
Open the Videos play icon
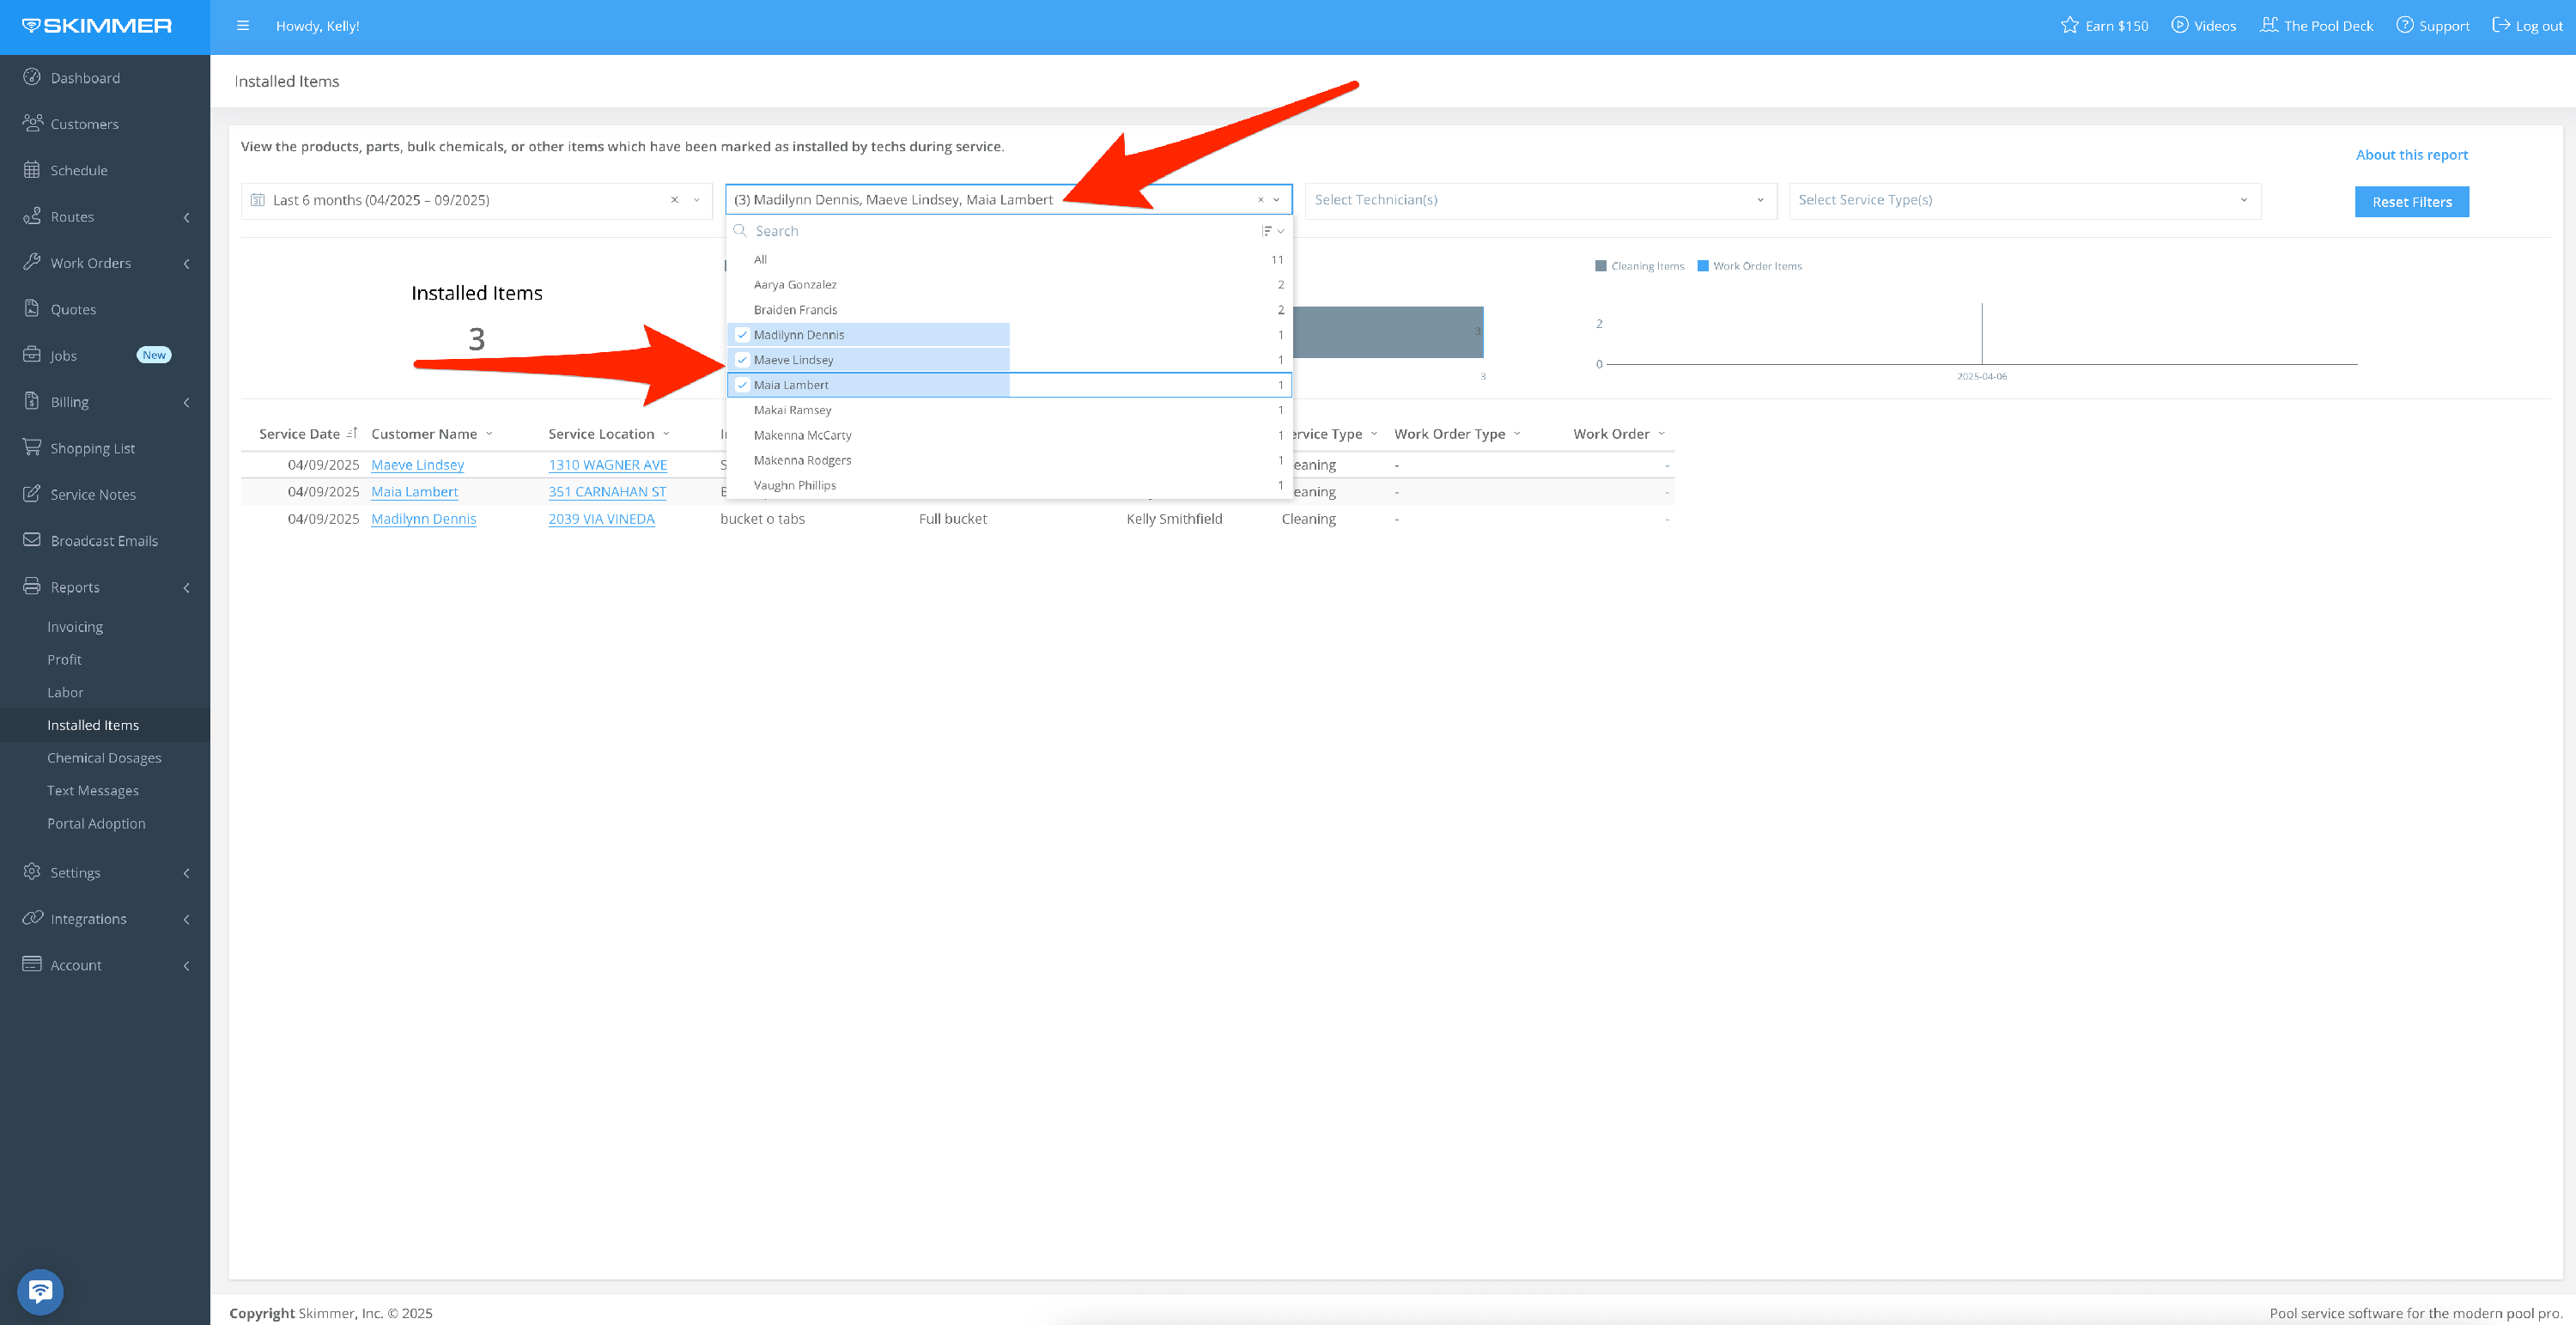pyautogui.click(x=2179, y=25)
